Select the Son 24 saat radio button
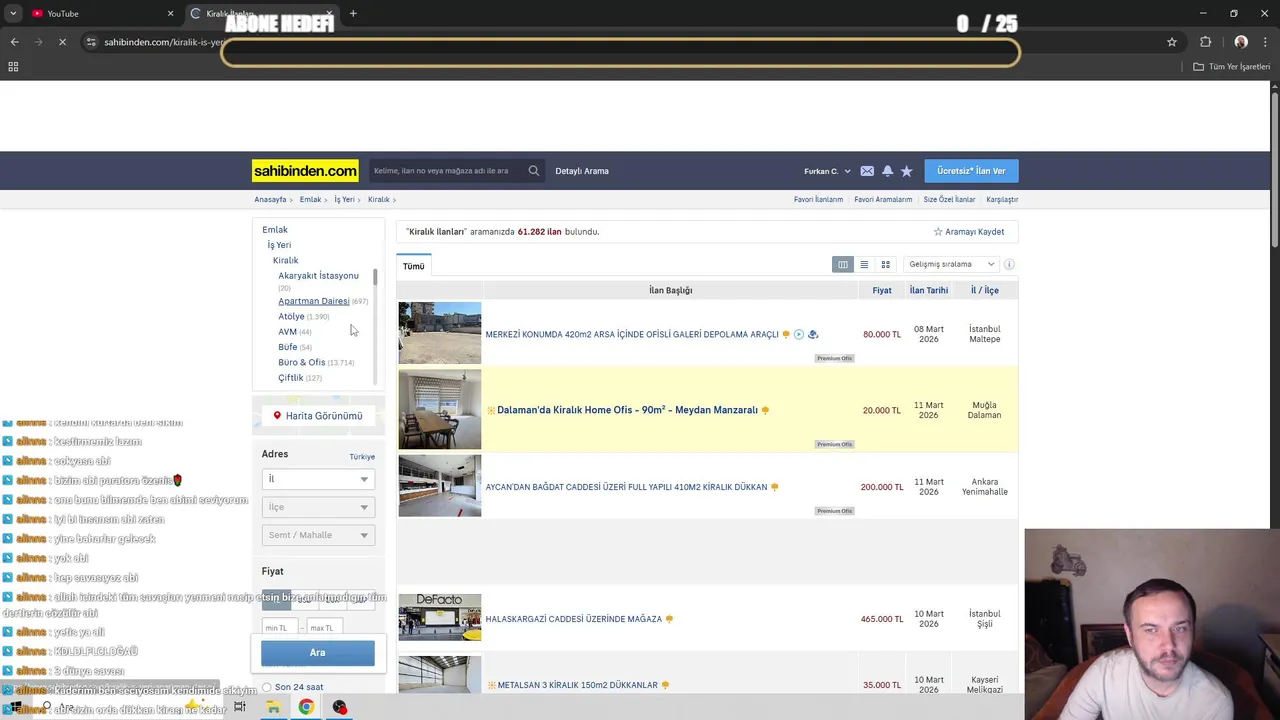Screen dimensions: 1280x720 [266, 687]
